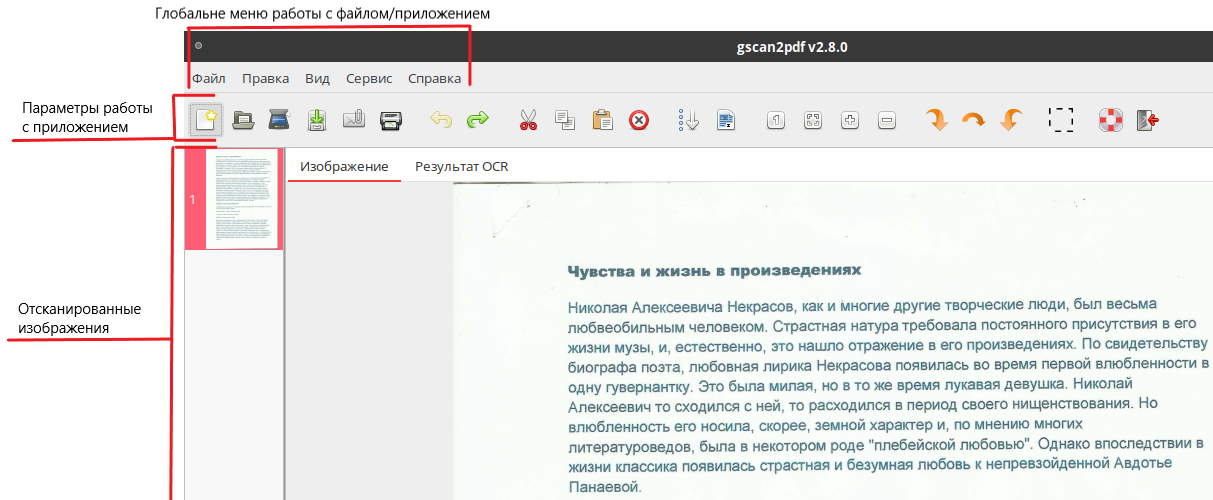
Task: Quit the application via the exit door icon
Action: [x=1147, y=121]
